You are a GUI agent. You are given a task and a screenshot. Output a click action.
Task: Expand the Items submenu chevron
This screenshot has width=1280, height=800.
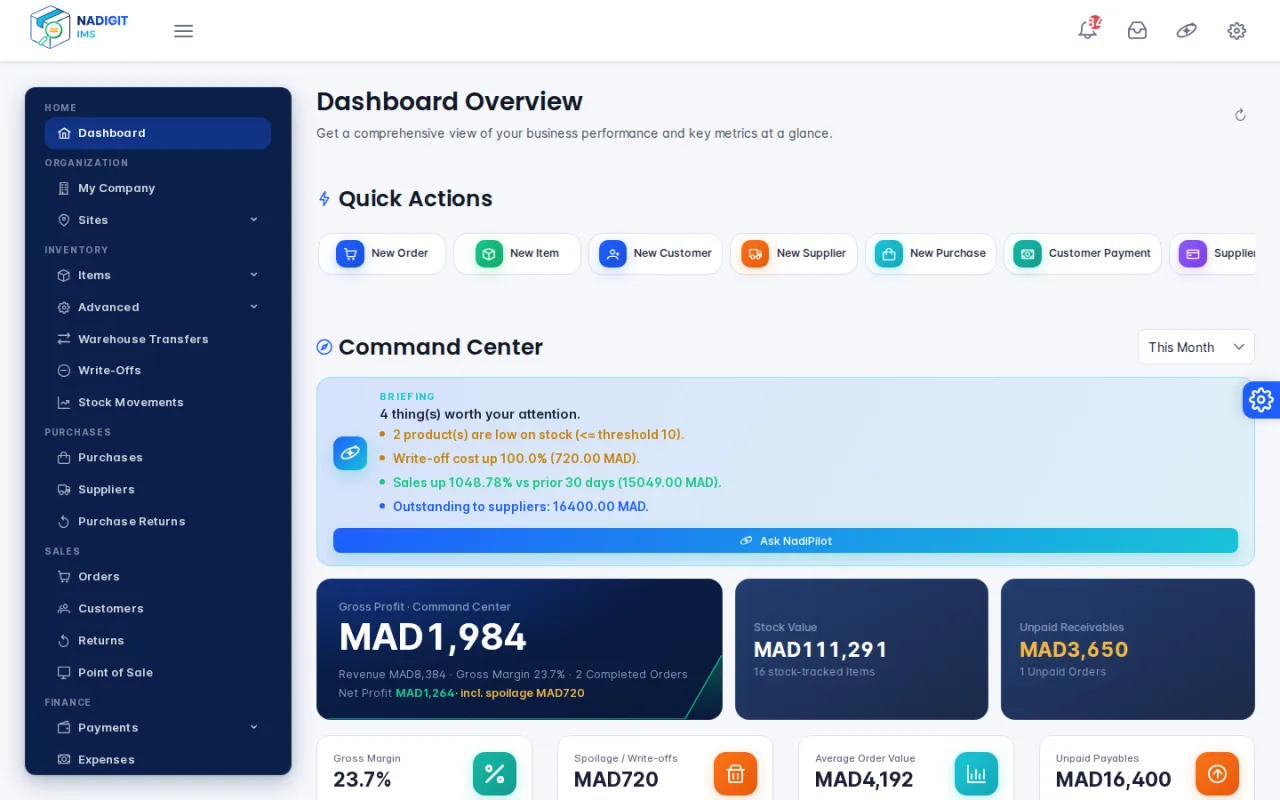254,275
